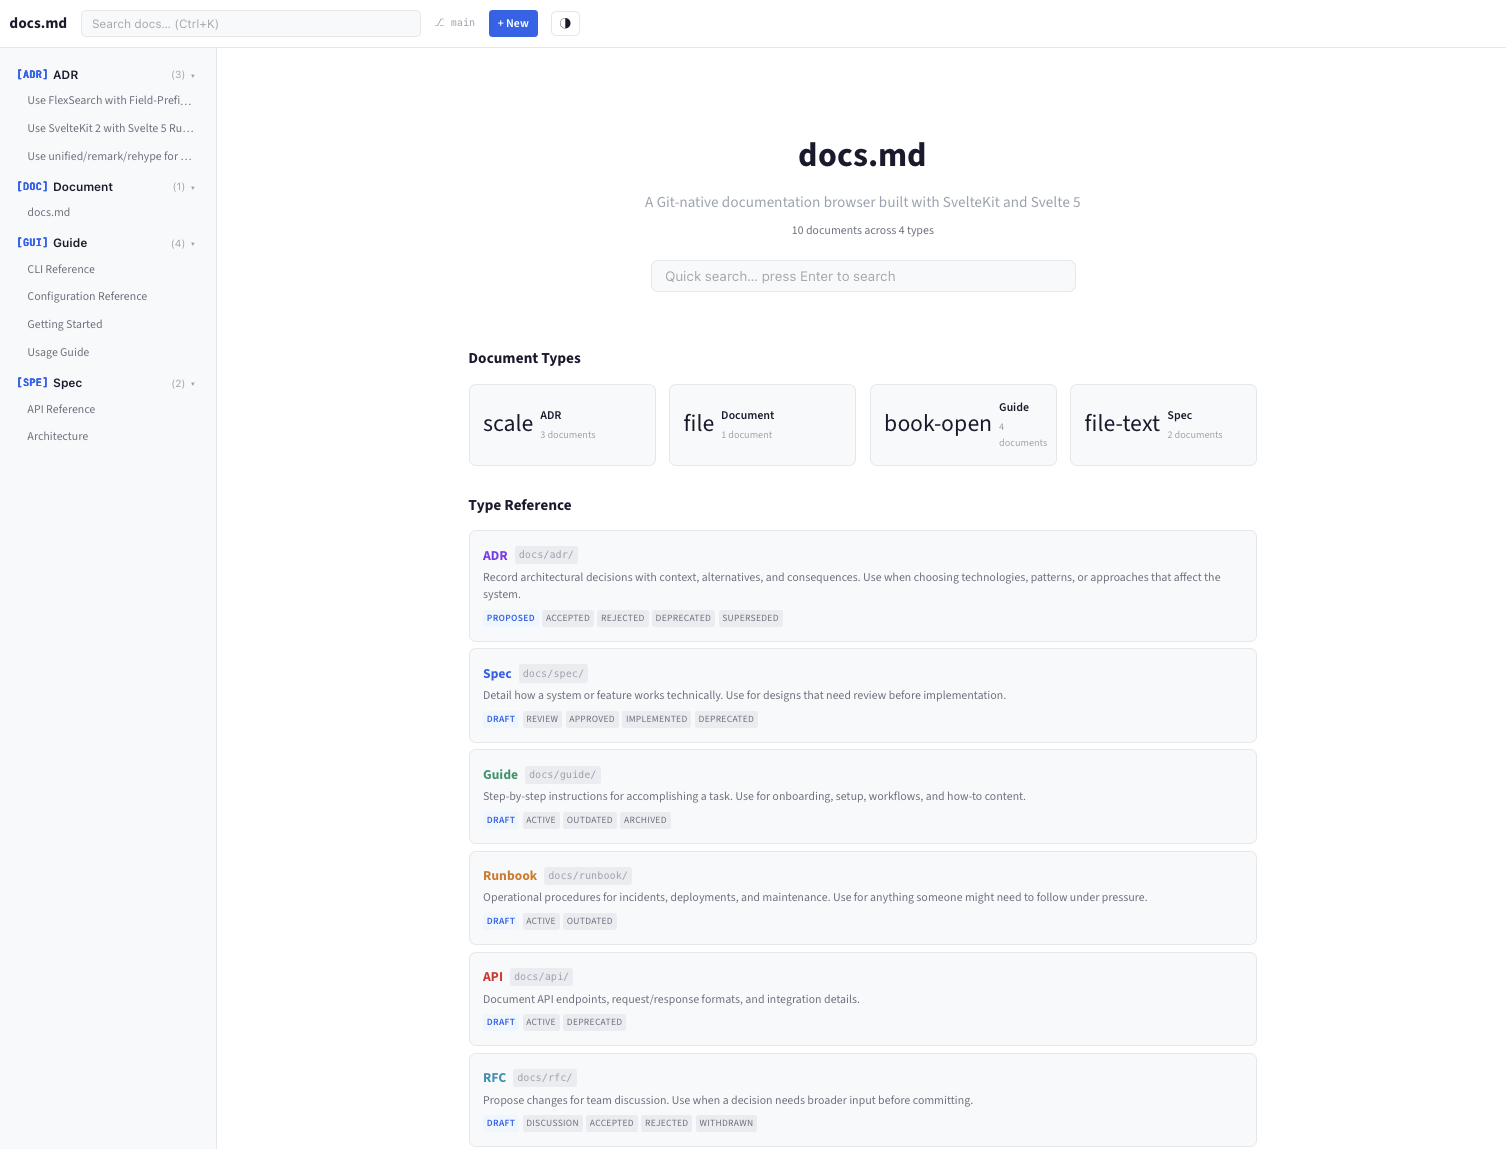Select Getting Started in the sidebar
Viewport: 1506px width, 1149px height.
pyautogui.click(x=64, y=324)
